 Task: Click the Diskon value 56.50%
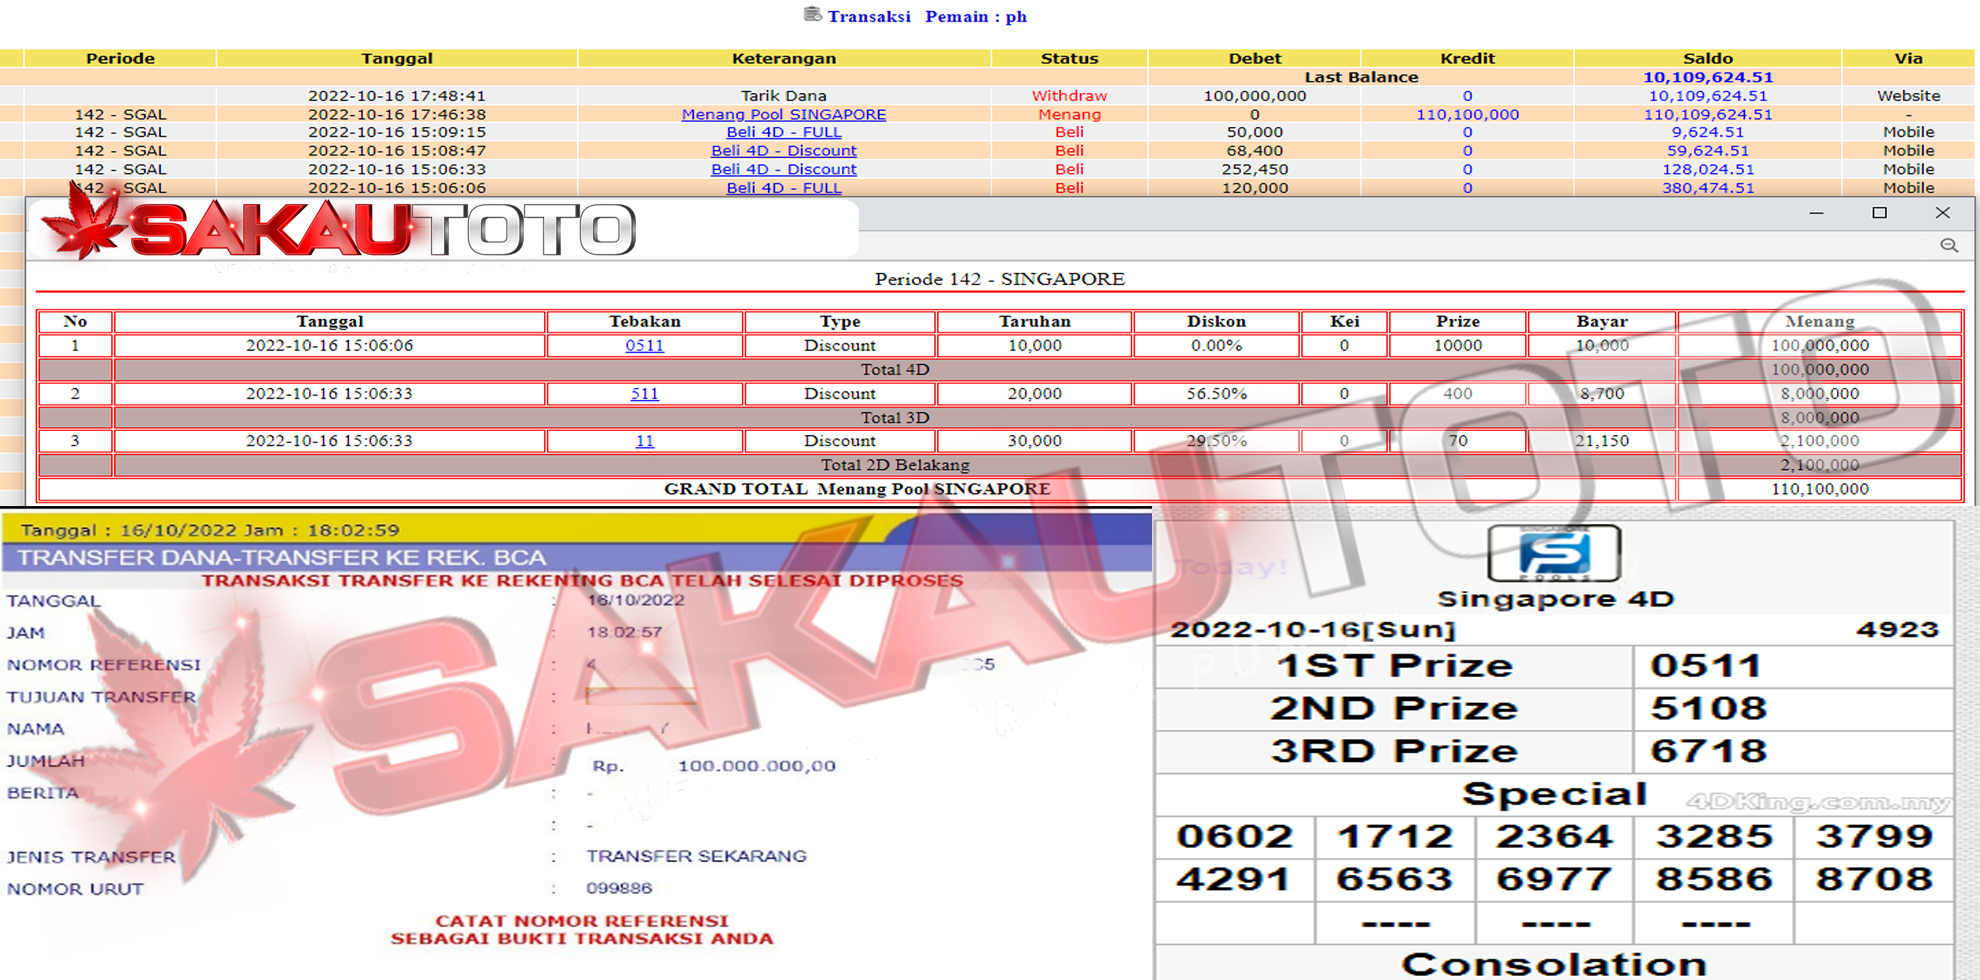point(1216,393)
